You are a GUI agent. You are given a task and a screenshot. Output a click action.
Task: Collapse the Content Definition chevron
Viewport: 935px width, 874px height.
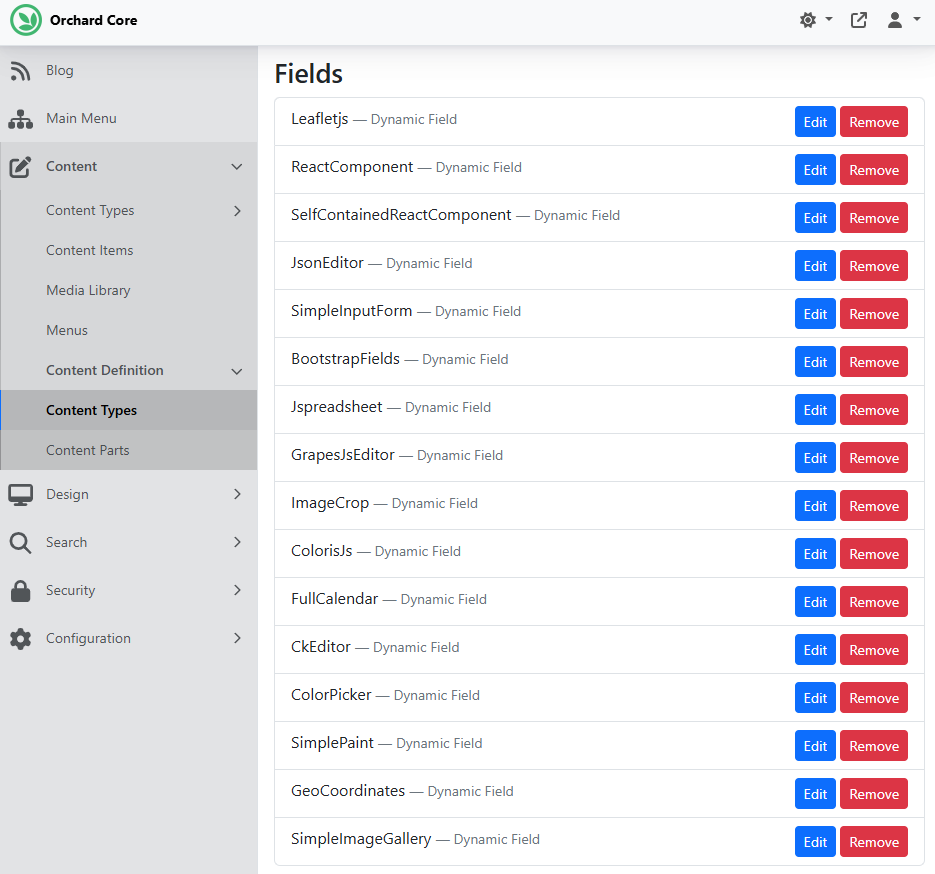pos(237,371)
